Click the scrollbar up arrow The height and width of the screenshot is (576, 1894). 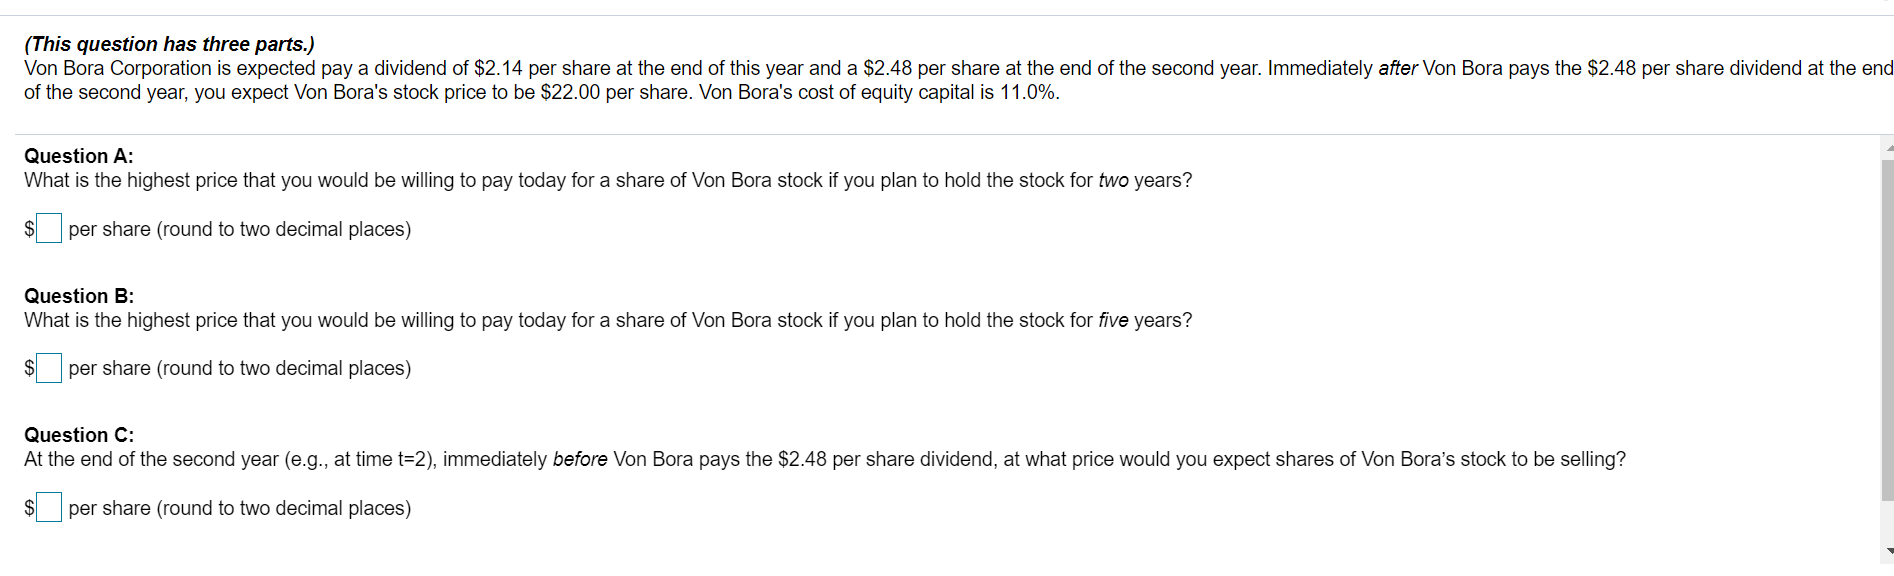pos(1886,147)
